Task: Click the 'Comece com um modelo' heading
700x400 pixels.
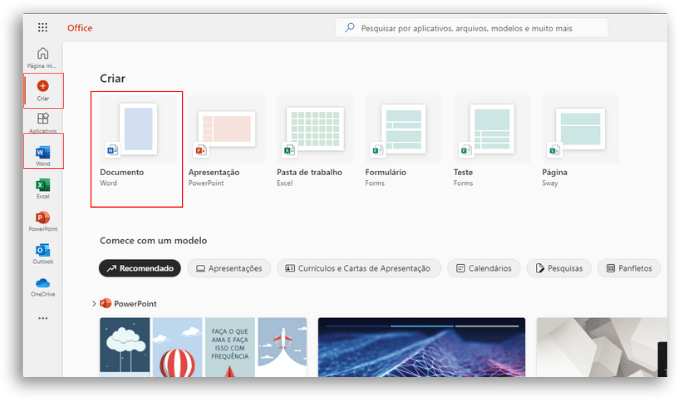Action: tap(154, 241)
